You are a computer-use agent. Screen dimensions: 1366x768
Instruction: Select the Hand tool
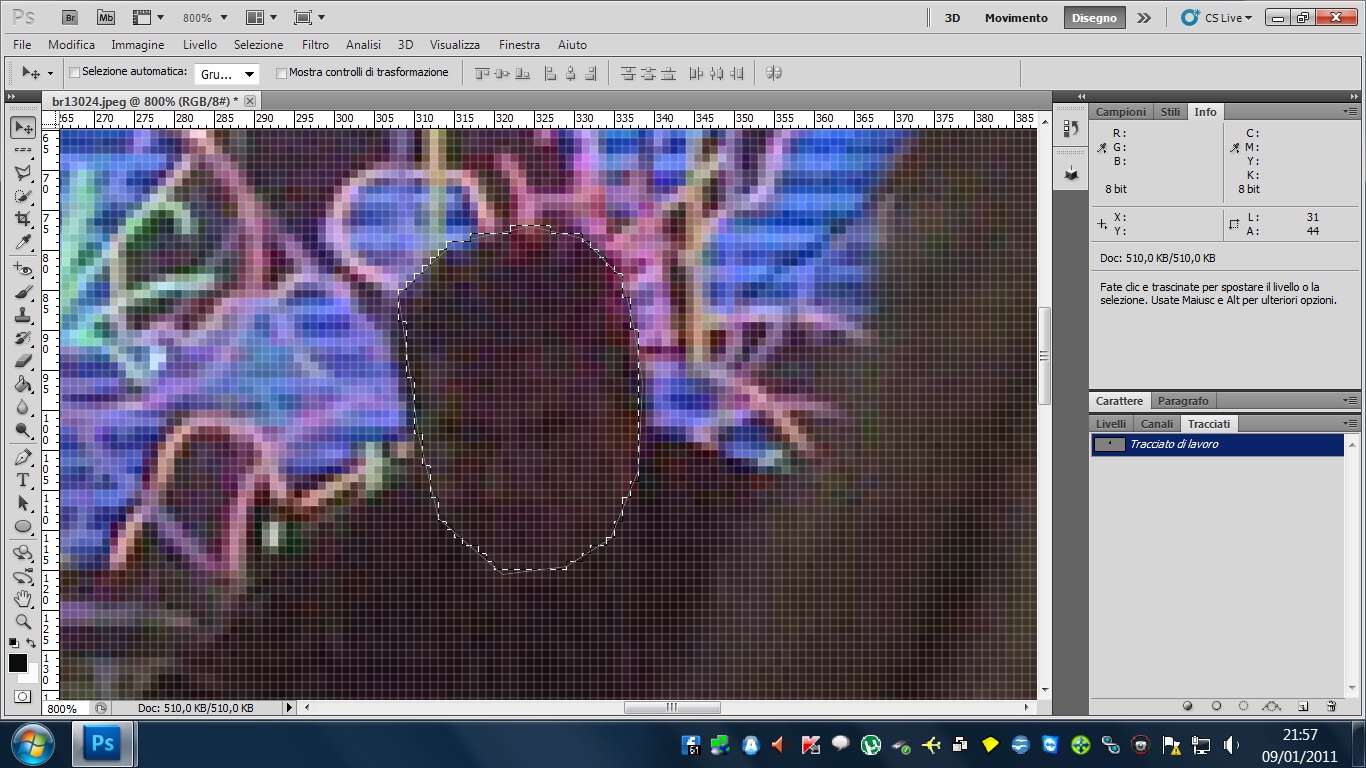point(23,599)
